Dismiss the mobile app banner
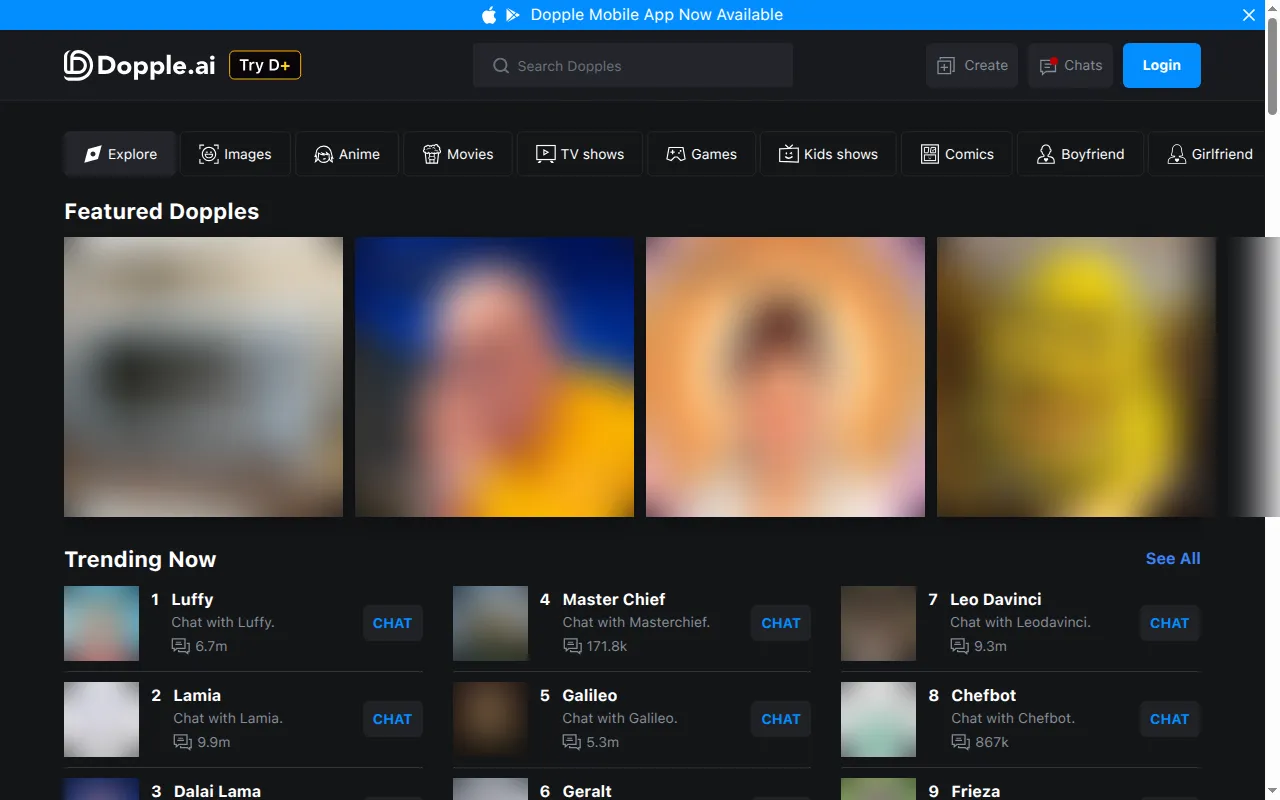Screen dimensions: 1280x800 coord(1249,15)
